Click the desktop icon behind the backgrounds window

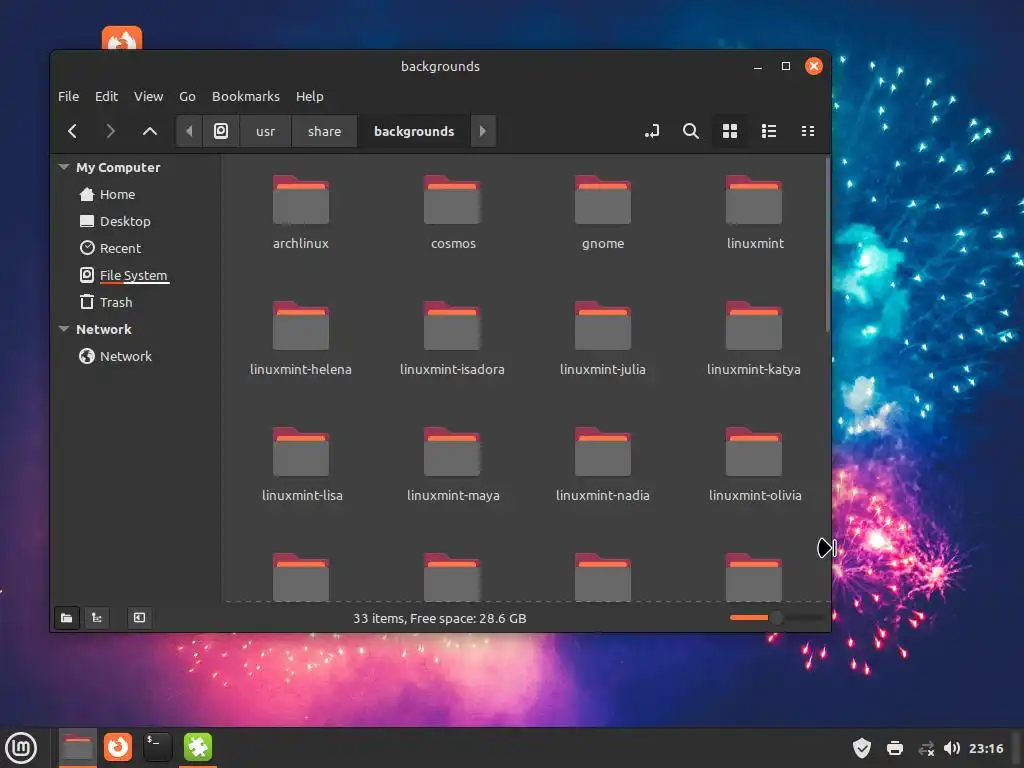(122, 38)
